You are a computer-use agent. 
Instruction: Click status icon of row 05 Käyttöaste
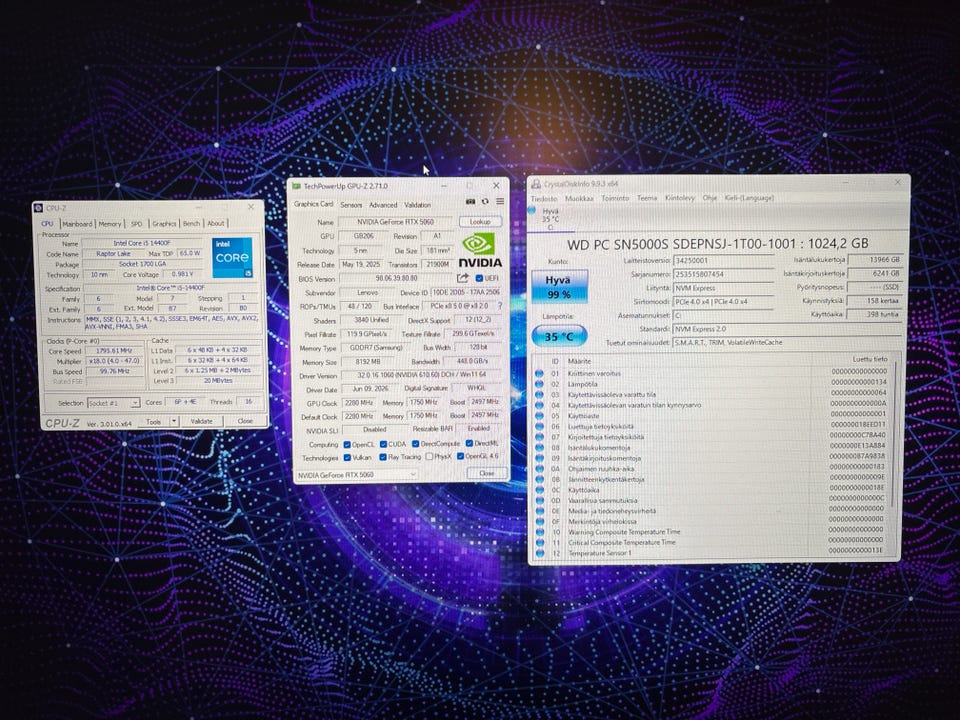(x=539, y=416)
